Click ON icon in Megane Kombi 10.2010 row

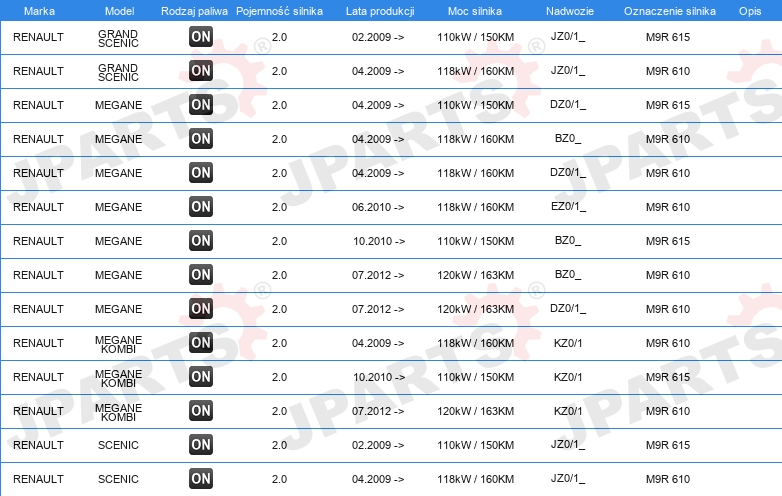[201, 376]
